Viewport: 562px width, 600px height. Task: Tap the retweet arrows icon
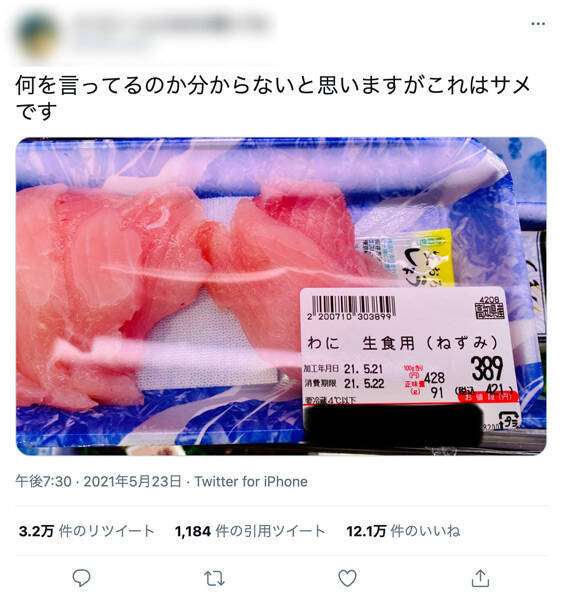[x=214, y=578]
